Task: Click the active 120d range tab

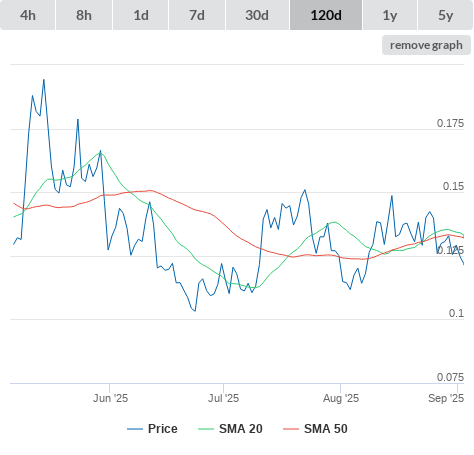Action: coord(326,15)
